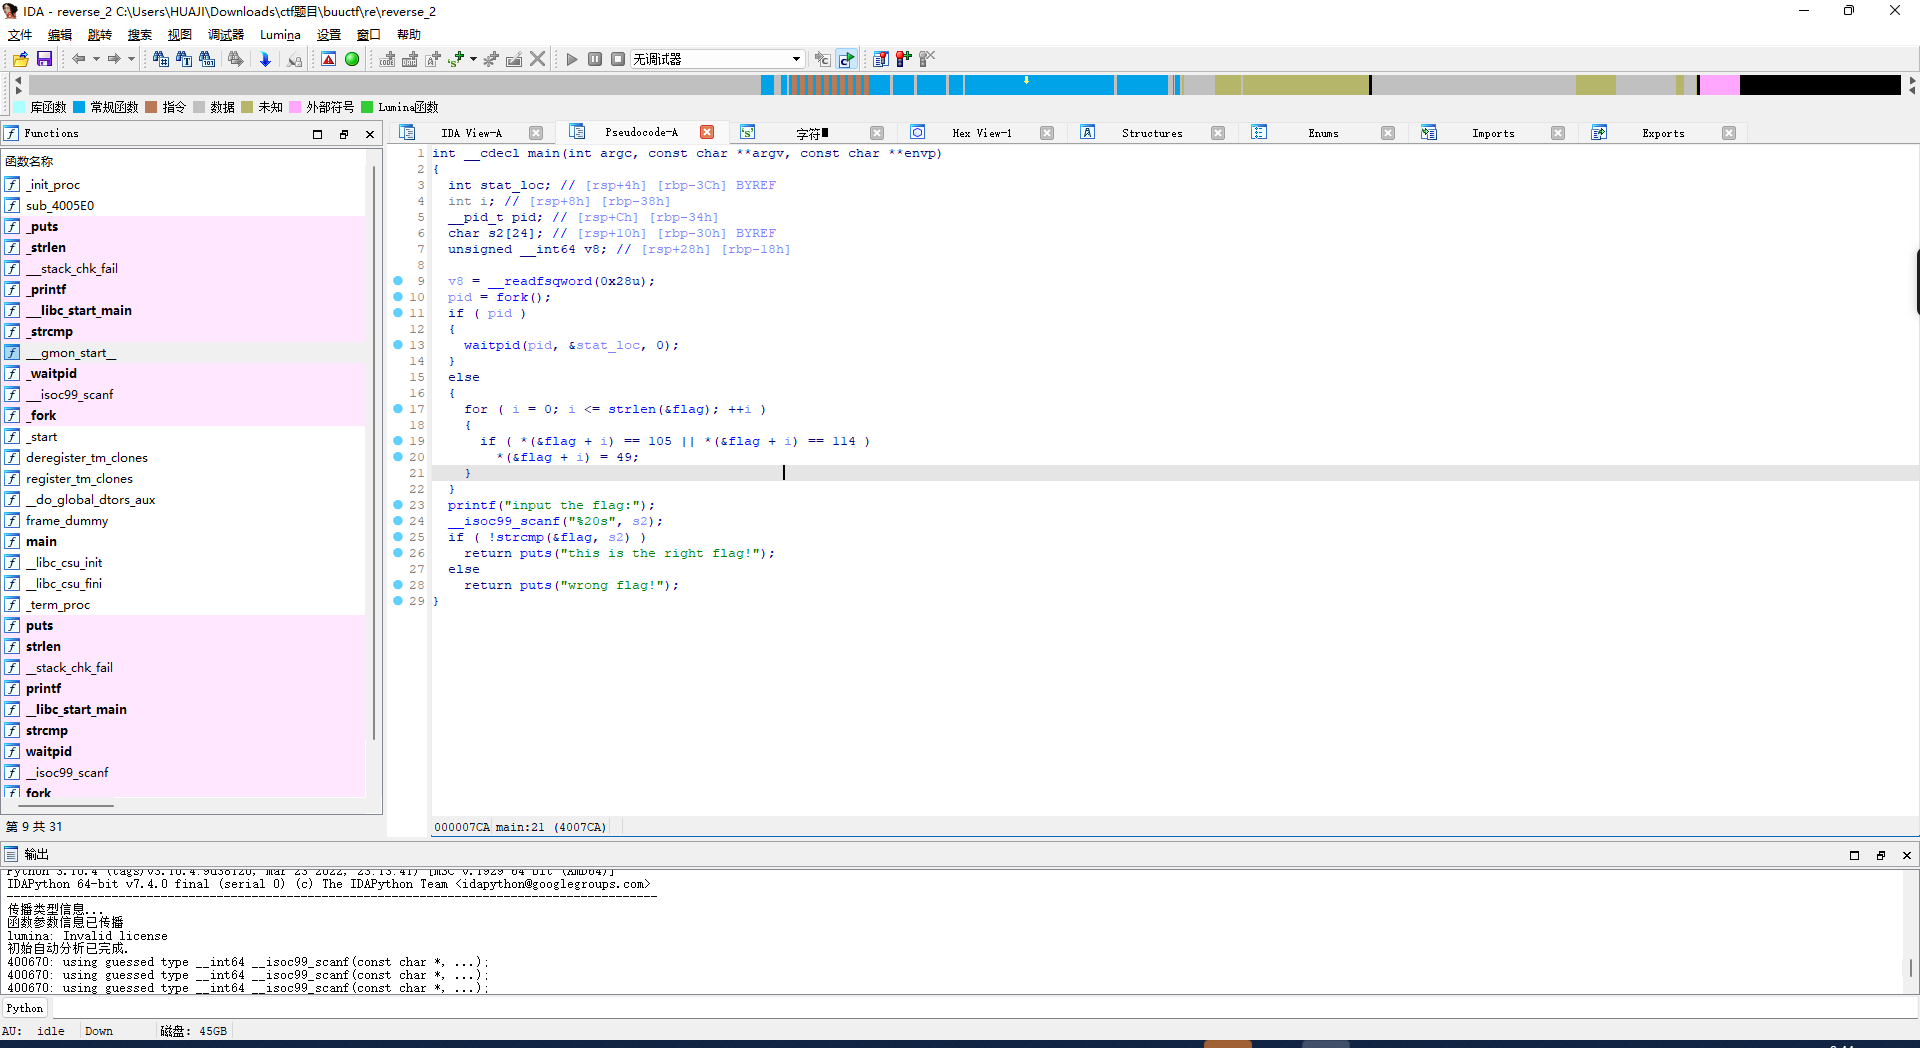Close the 输出 output panel
Viewport: 1920px width, 1048px height.
pos(1907,855)
